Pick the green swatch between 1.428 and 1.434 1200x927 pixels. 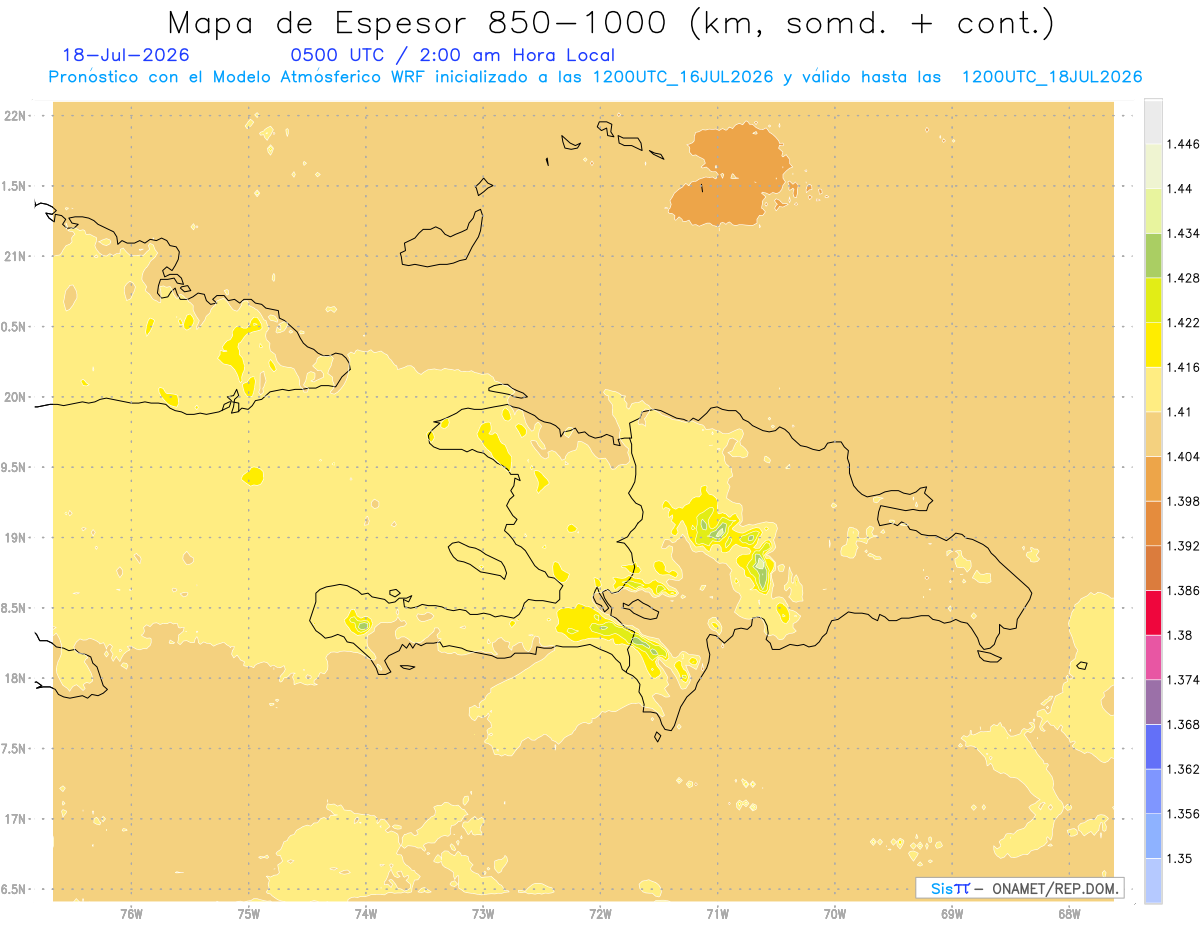1153,256
